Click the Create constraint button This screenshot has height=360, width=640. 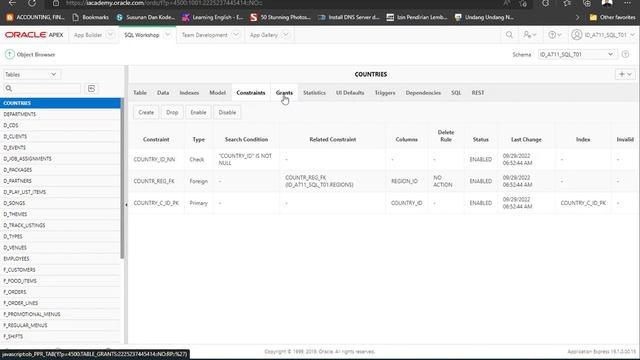pyautogui.click(x=146, y=112)
